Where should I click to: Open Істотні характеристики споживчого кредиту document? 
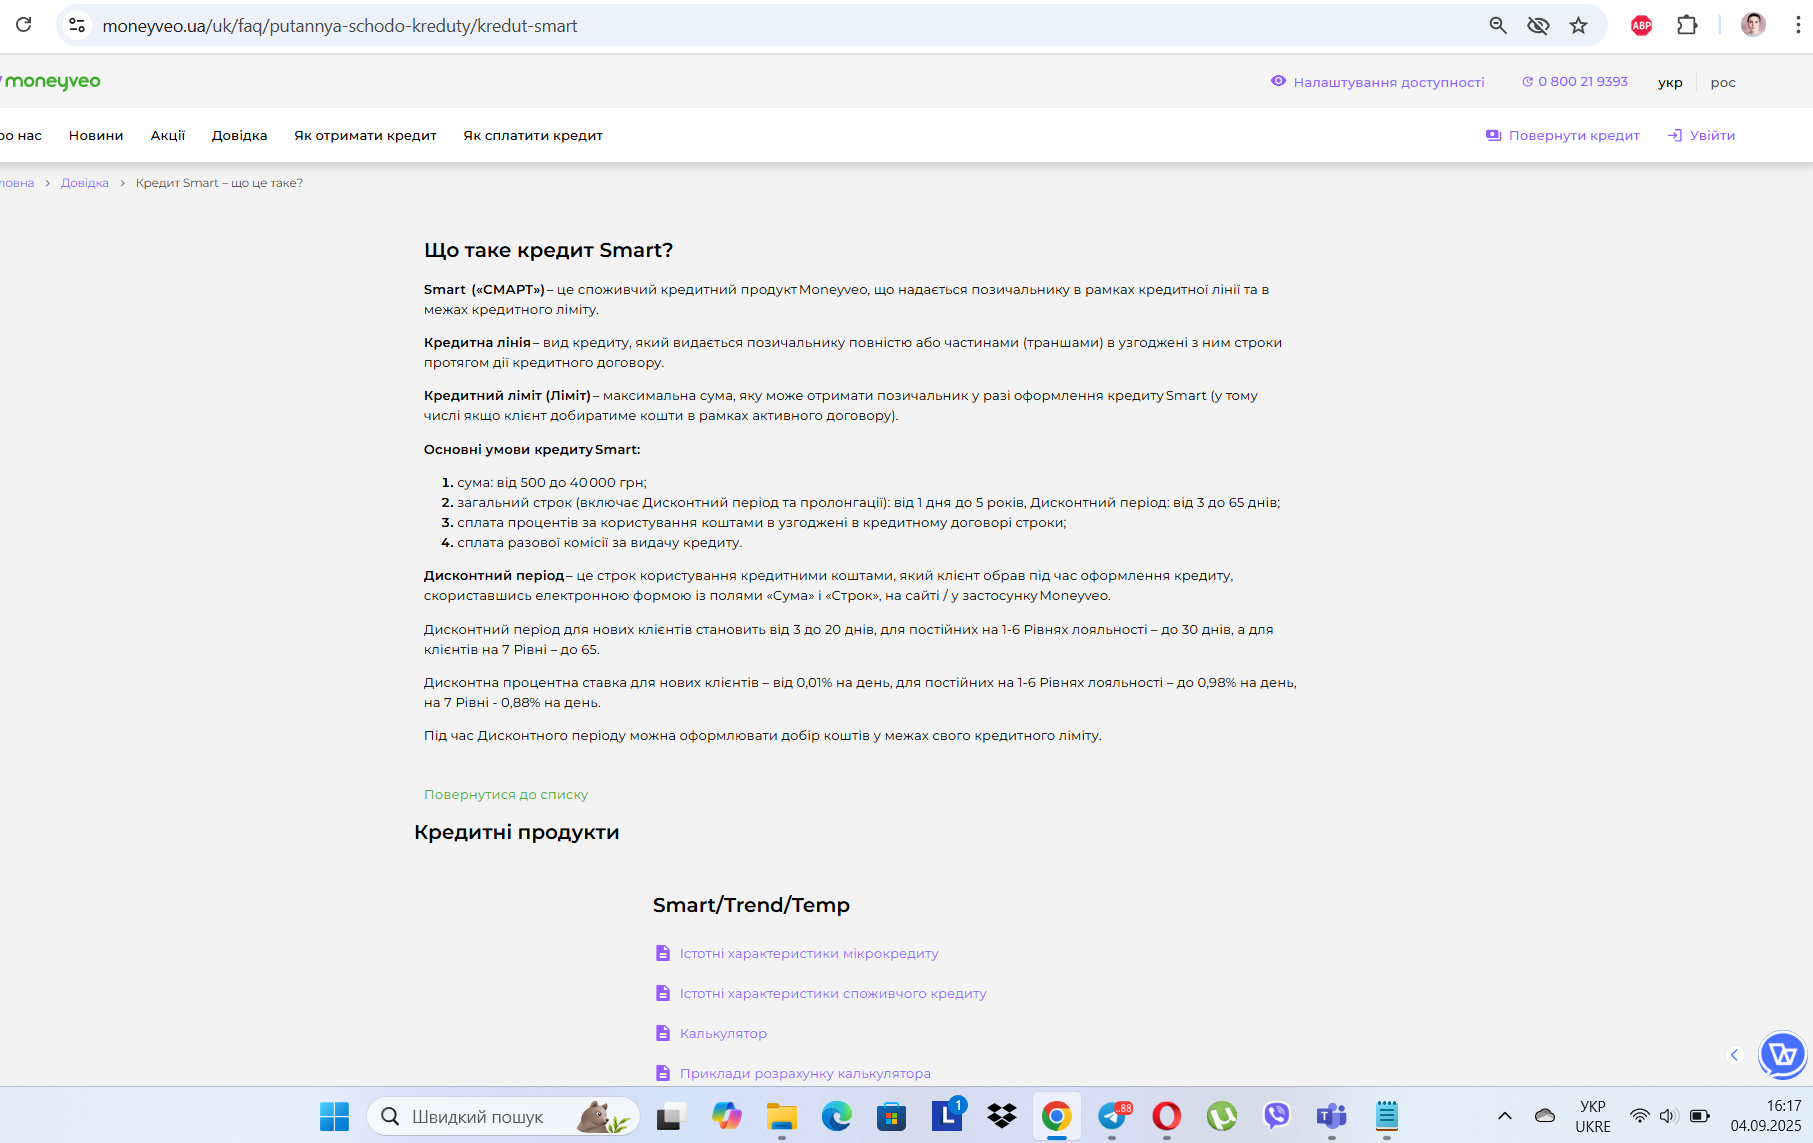coord(833,993)
